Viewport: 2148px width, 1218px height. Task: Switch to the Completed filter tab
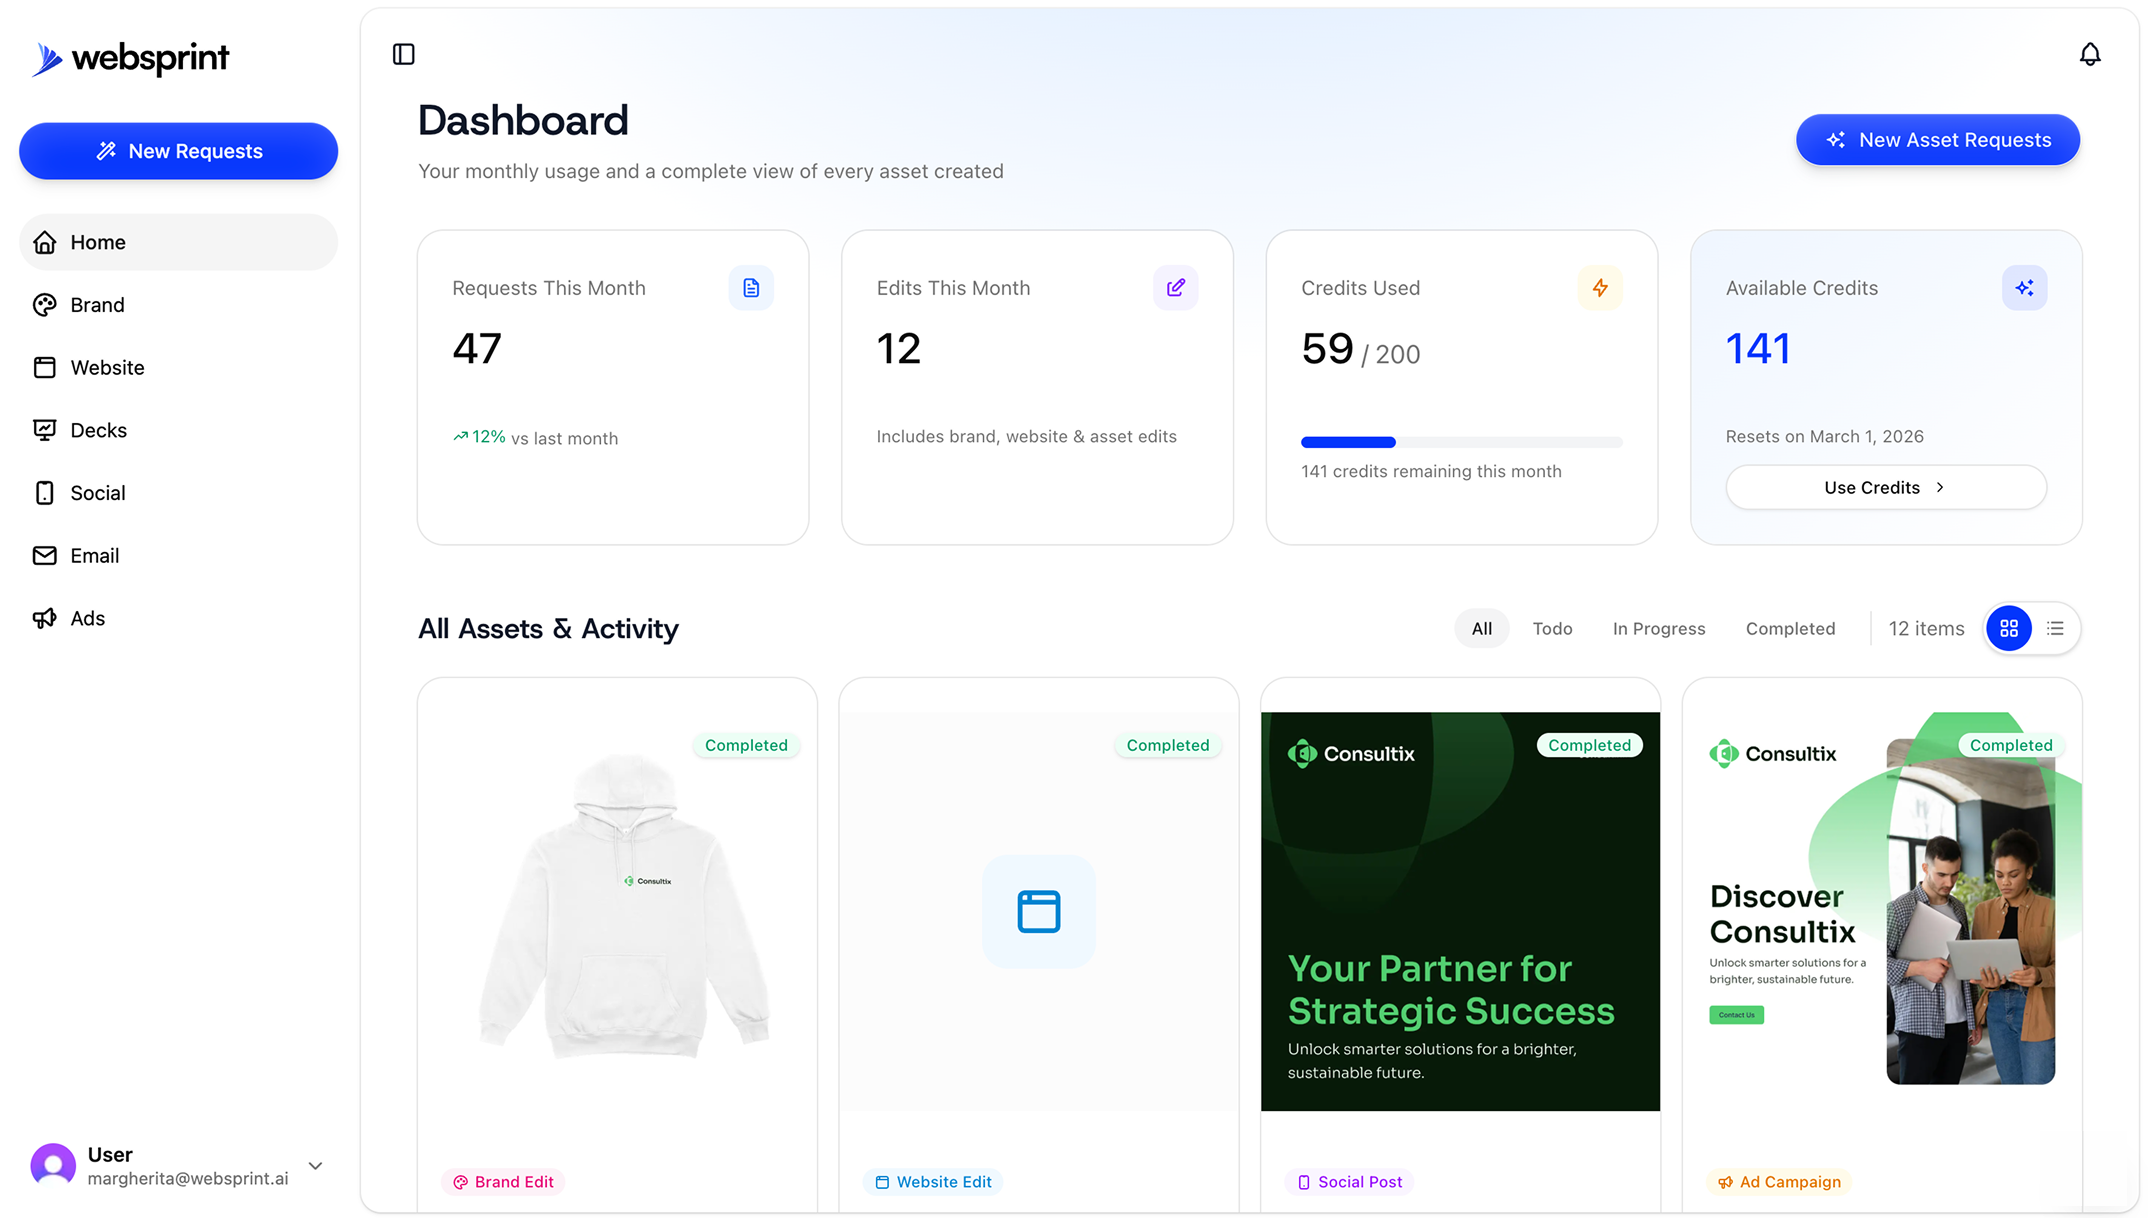pyautogui.click(x=1790, y=628)
